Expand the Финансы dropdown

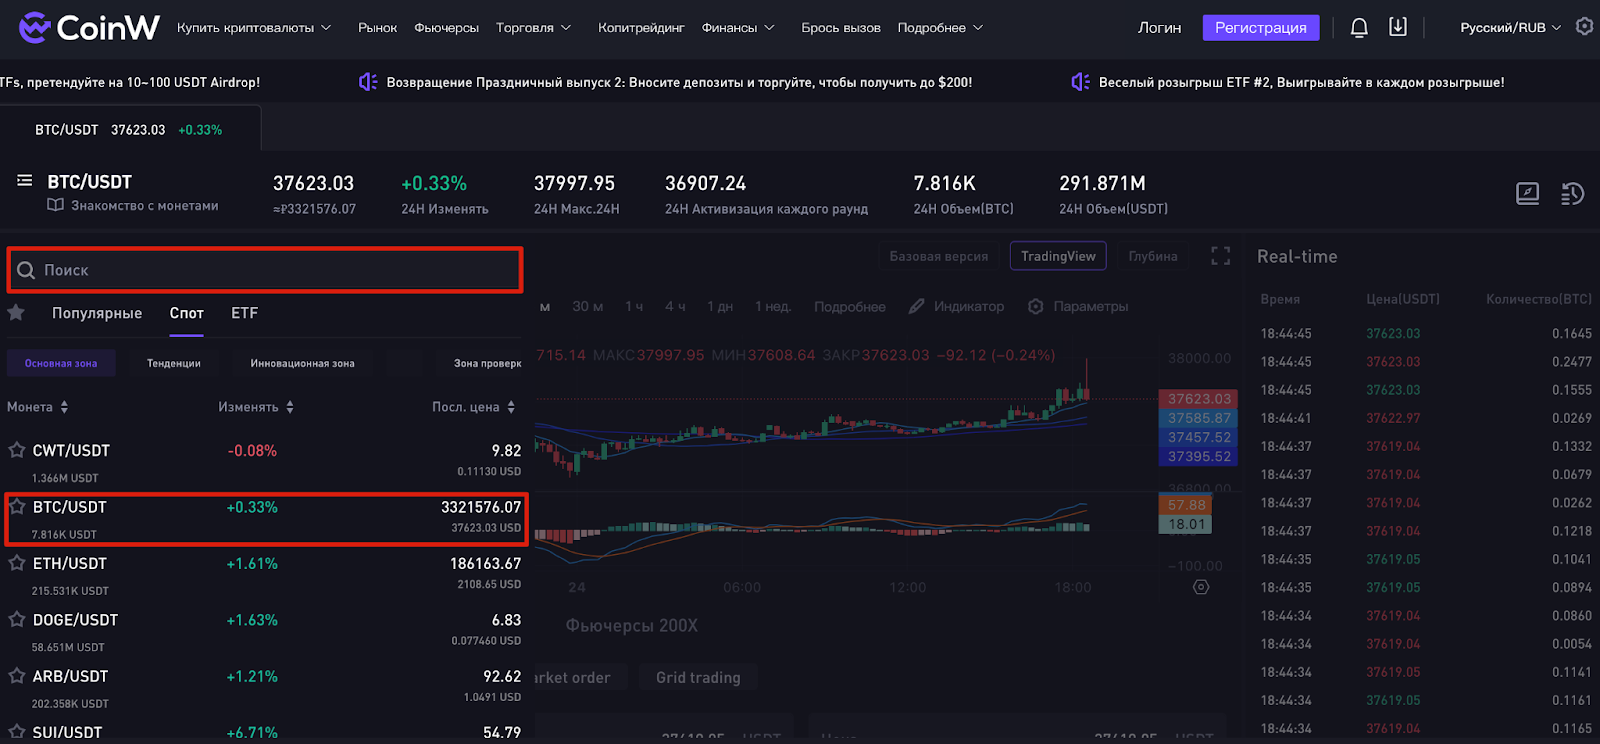coord(738,28)
